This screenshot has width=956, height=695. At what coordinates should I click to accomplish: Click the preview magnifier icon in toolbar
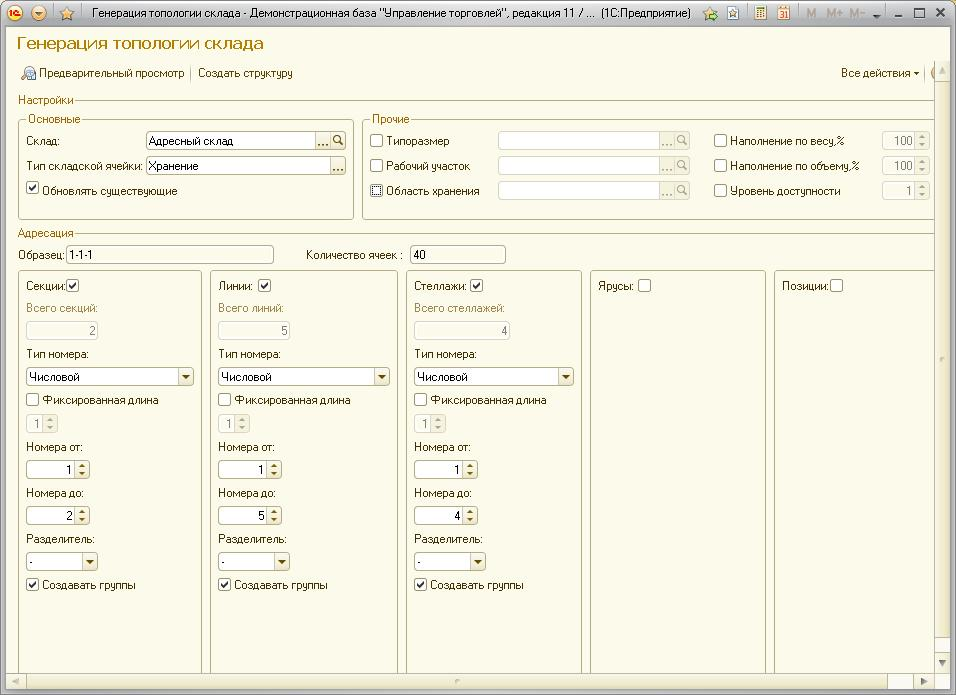coord(29,73)
